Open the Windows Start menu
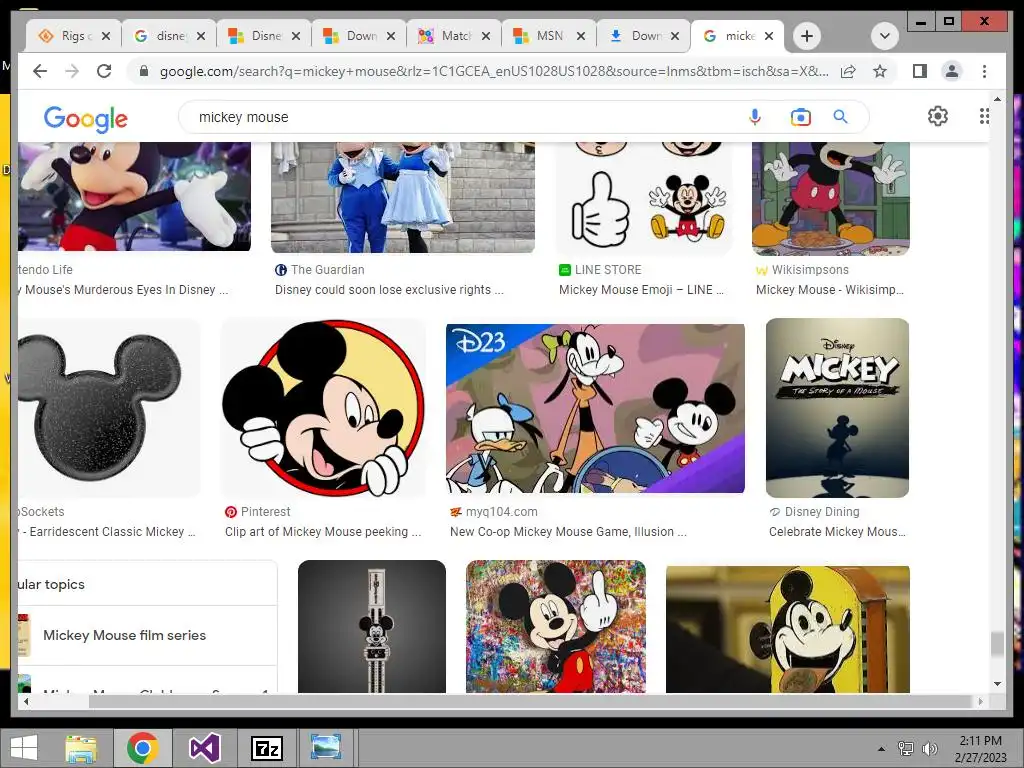The height and width of the screenshot is (768, 1024). pyautogui.click(x=24, y=748)
